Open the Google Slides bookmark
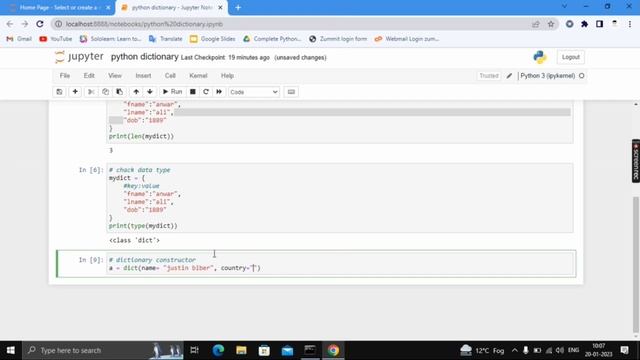This screenshot has width=640, height=360. [x=213, y=39]
